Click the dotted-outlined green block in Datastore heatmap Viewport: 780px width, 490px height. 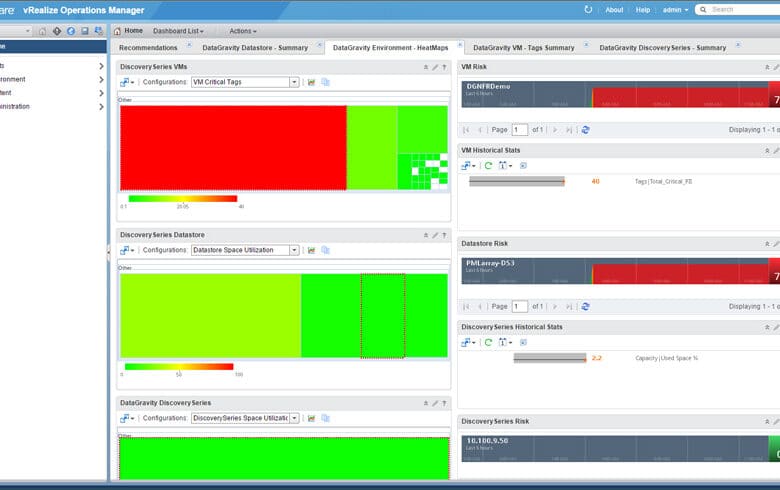pos(383,316)
